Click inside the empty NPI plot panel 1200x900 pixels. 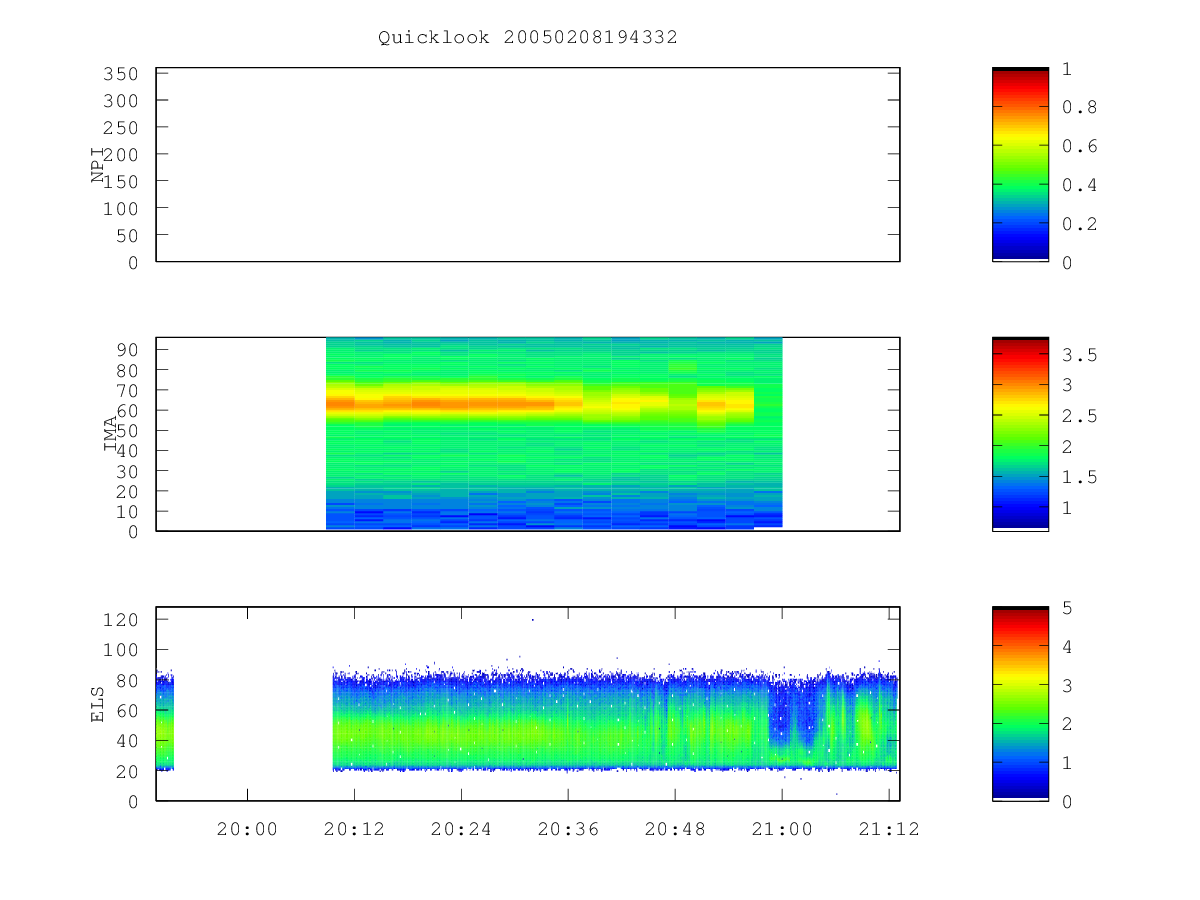pyautogui.click(x=528, y=165)
